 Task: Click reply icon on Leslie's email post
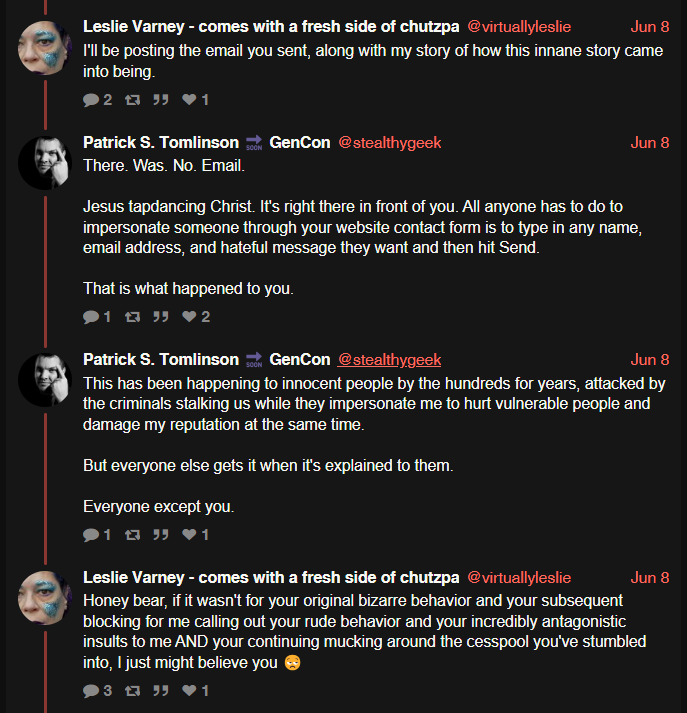click(x=91, y=100)
